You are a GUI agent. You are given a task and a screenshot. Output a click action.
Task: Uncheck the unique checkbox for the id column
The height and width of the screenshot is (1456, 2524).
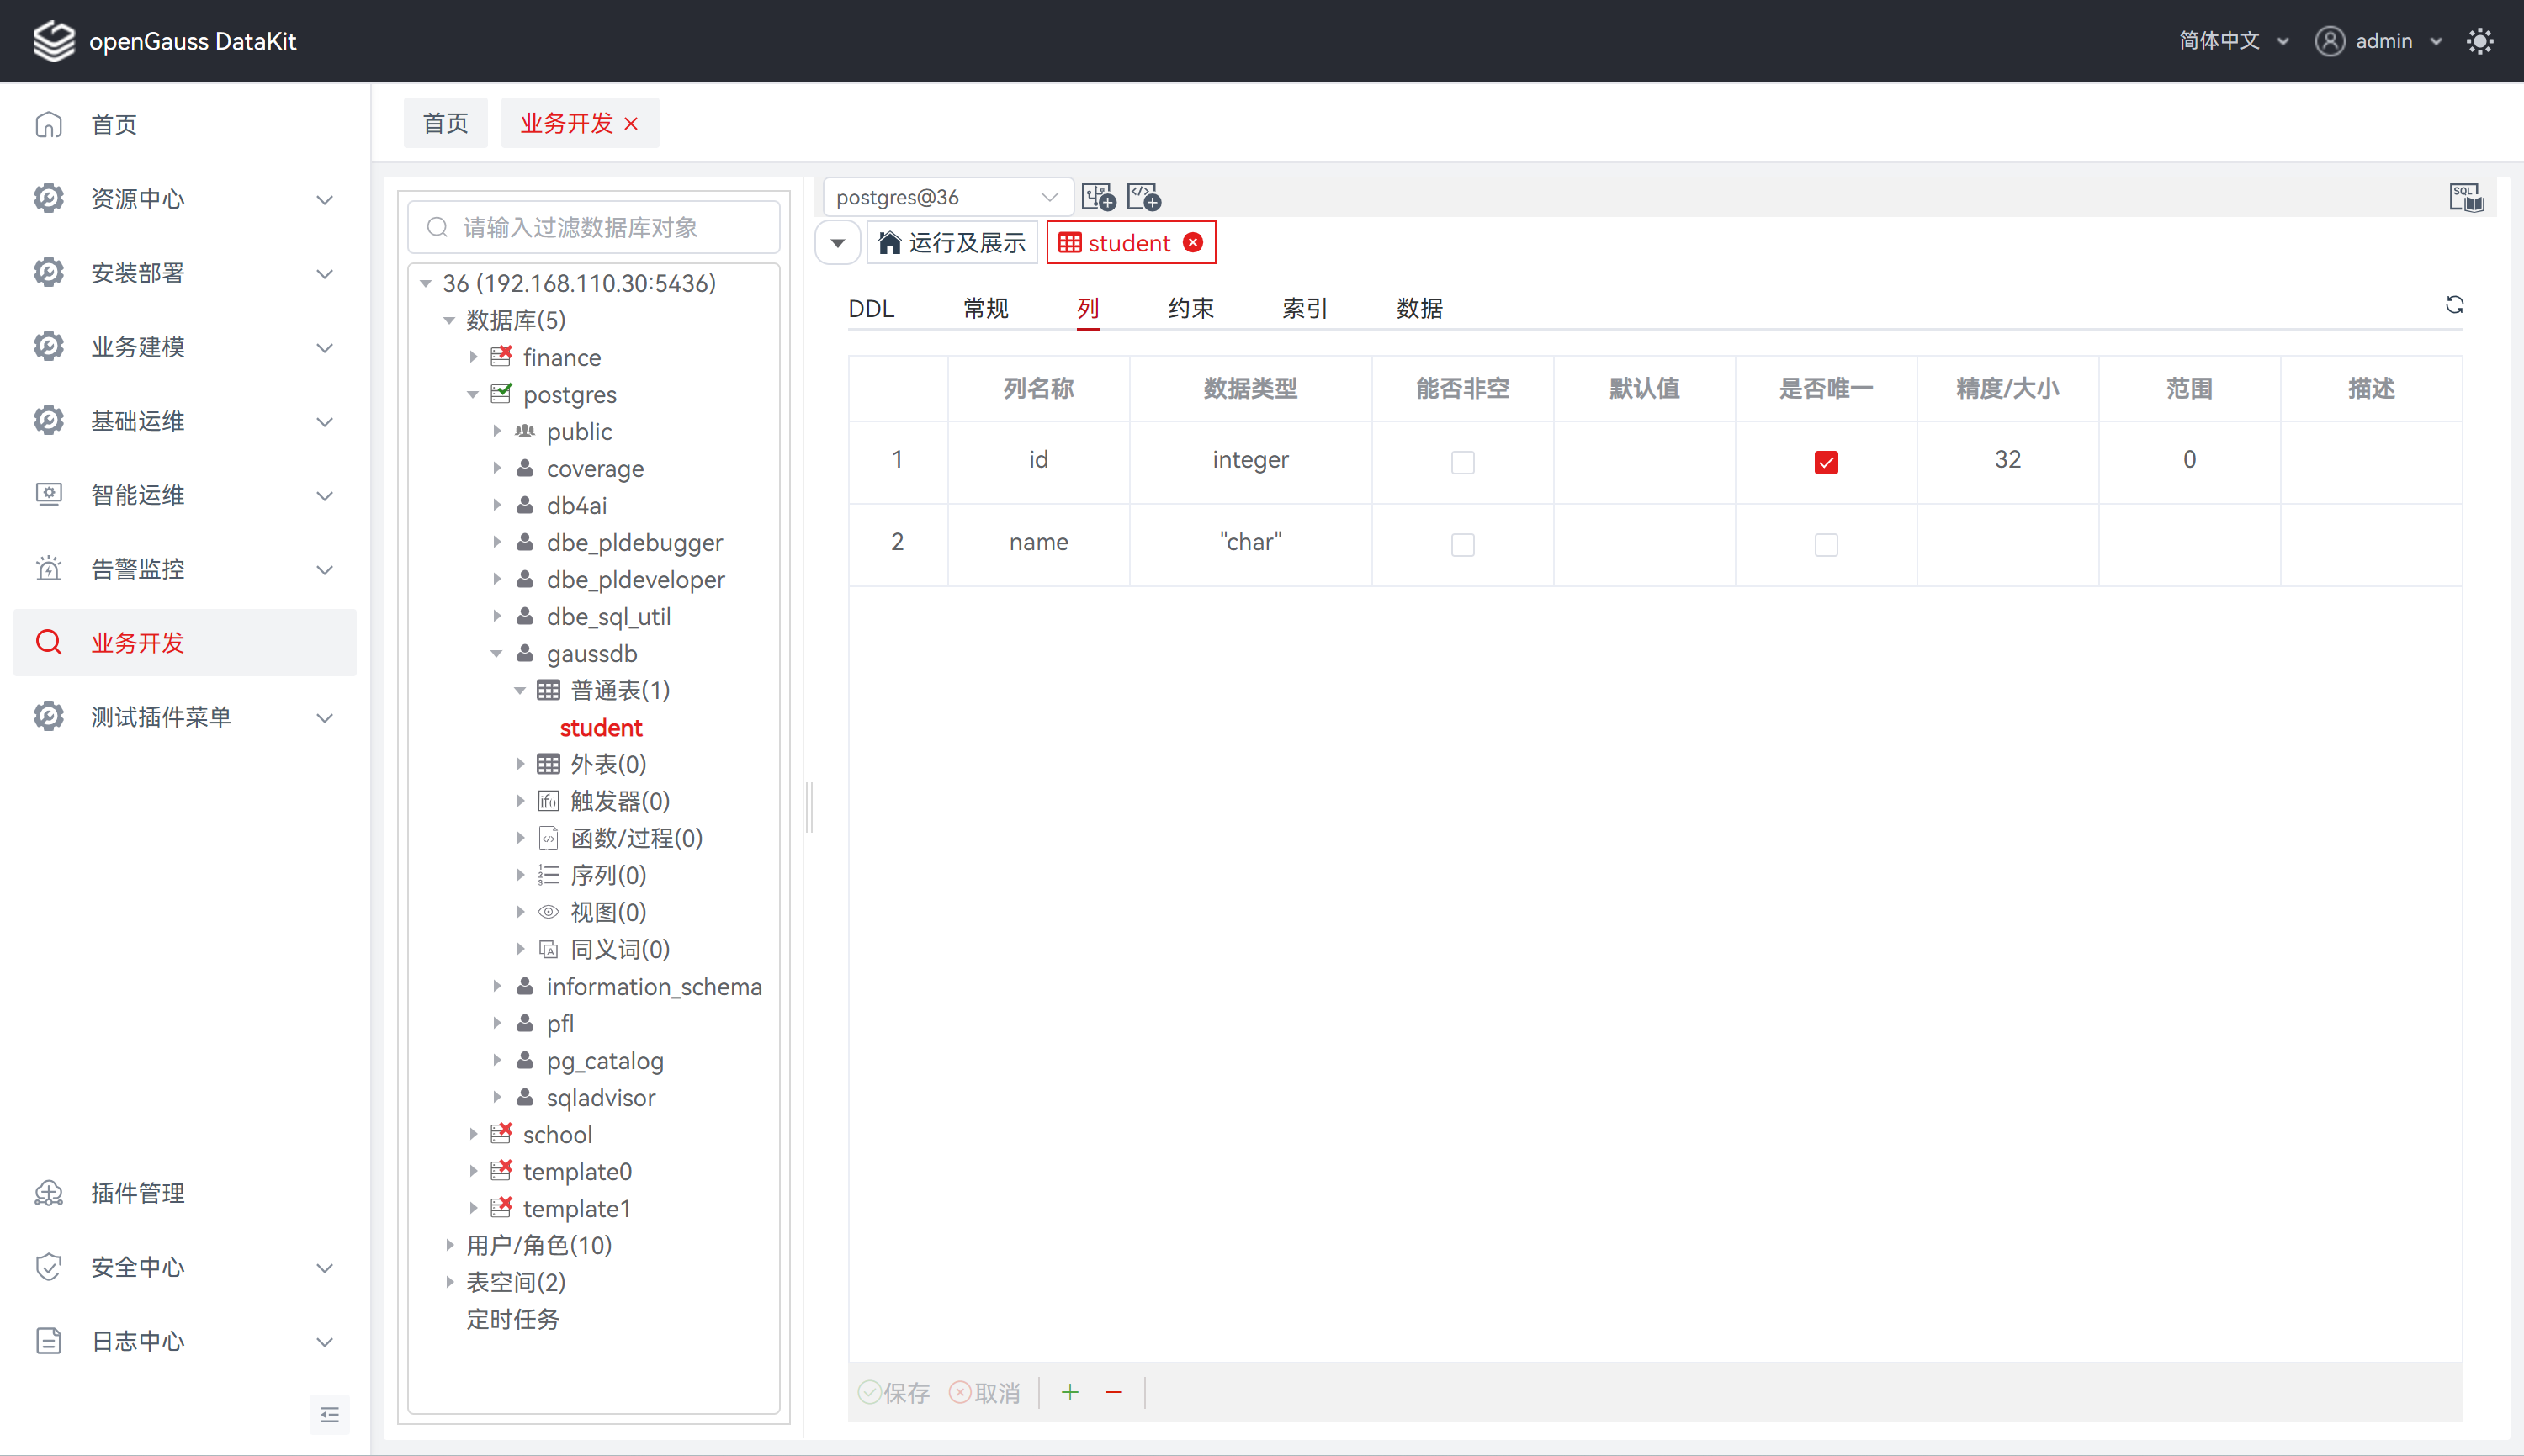(x=1826, y=462)
